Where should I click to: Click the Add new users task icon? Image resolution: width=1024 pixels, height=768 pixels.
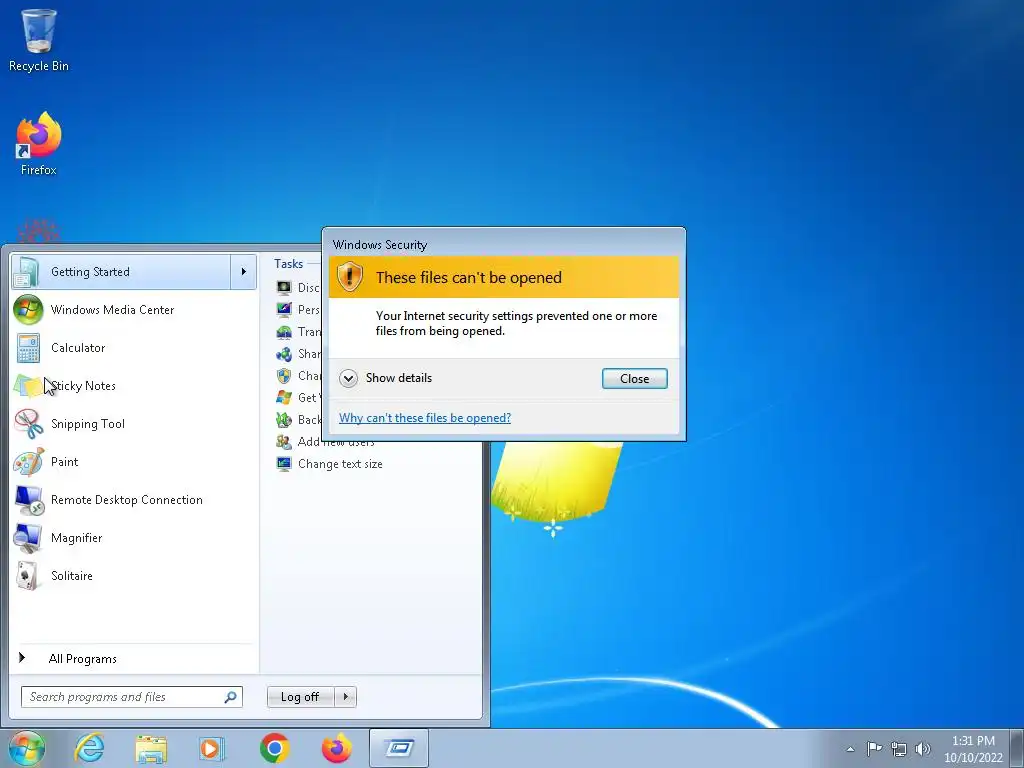pos(283,441)
